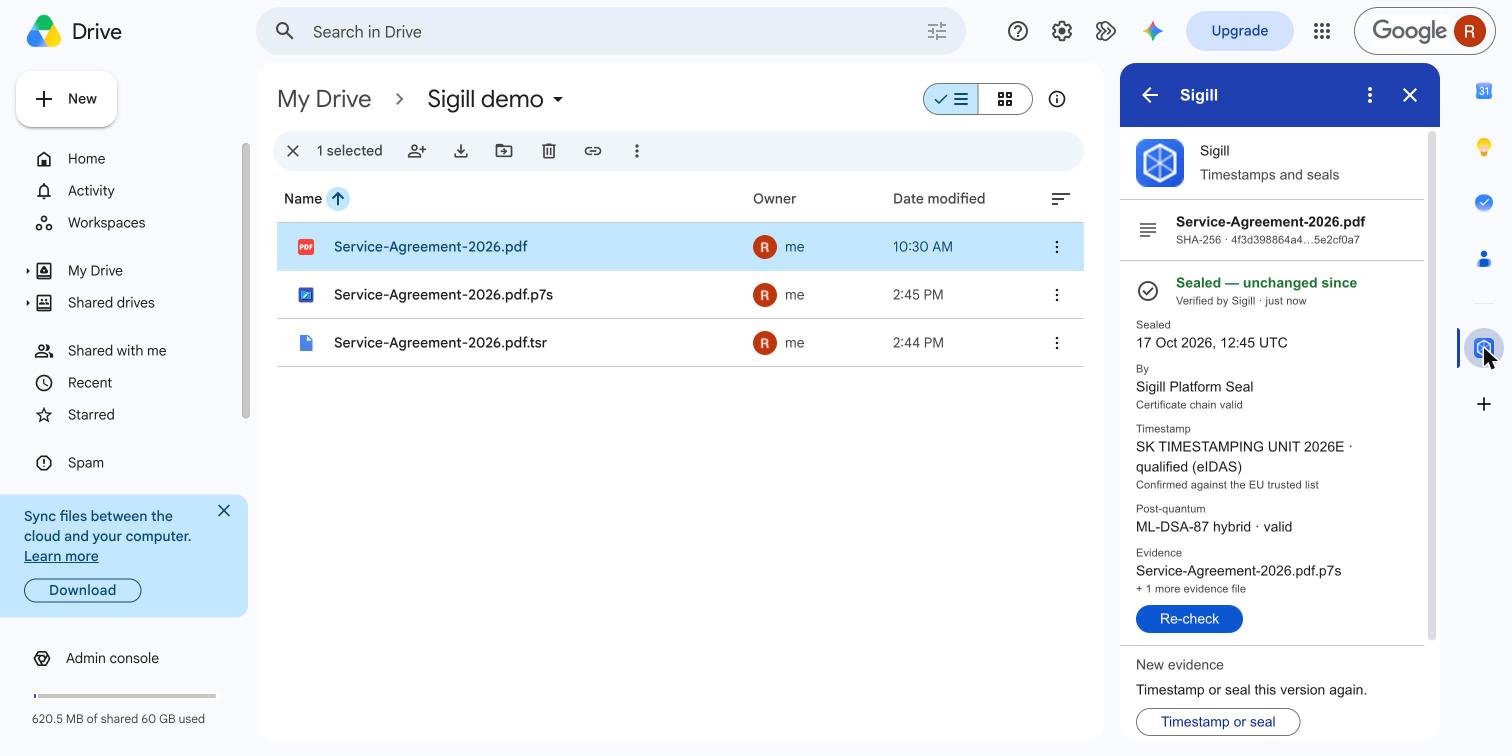
Task: Open Help support icon
Action: tap(1018, 31)
